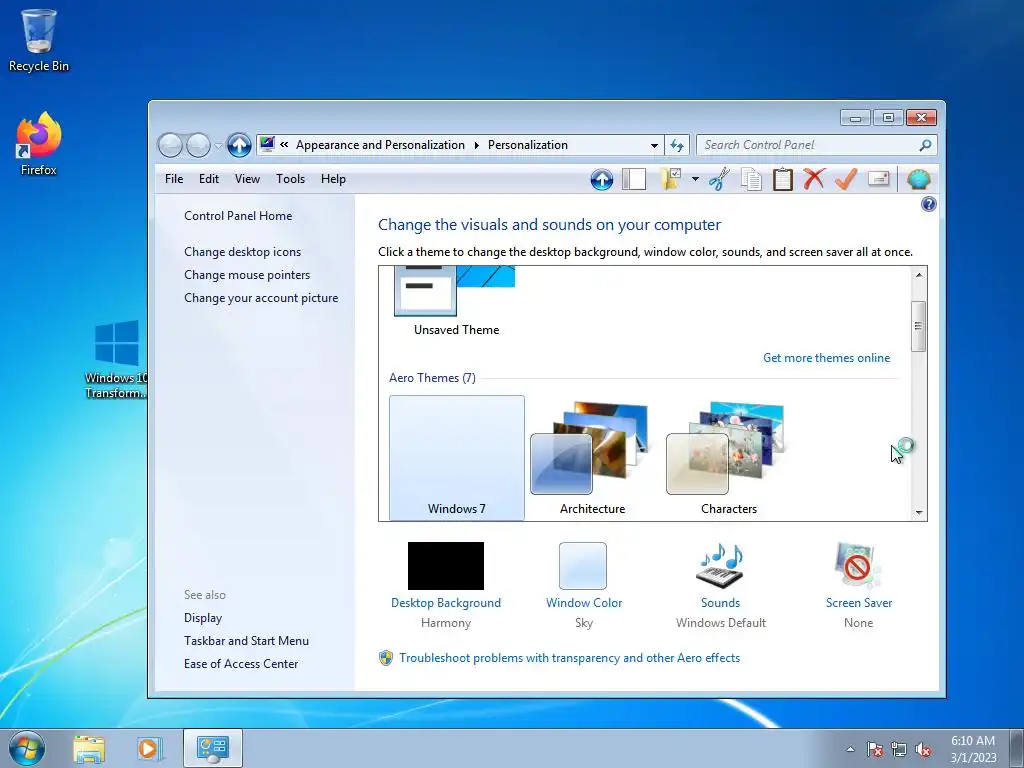This screenshot has height=768, width=1024.
Task: Open the View menu
Action: click(248, 179)
